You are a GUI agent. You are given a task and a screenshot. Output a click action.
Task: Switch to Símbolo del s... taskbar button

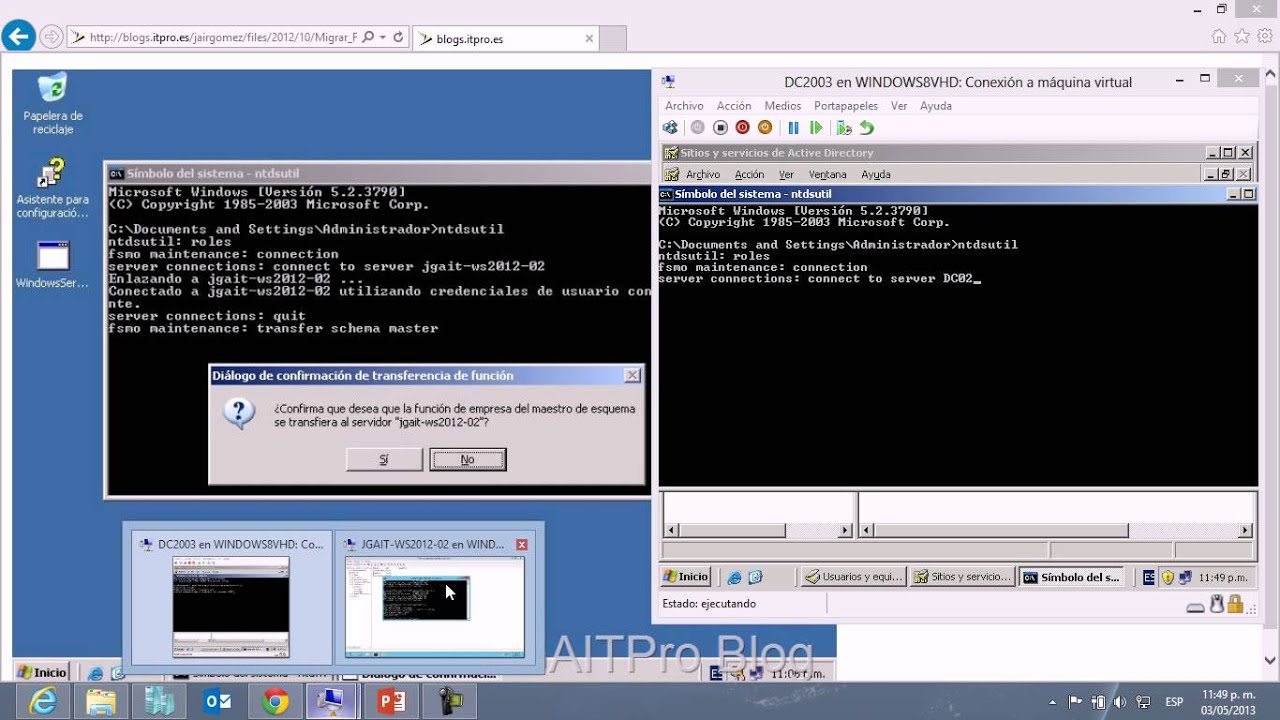pyautogui.click(x=1071, y=577)
